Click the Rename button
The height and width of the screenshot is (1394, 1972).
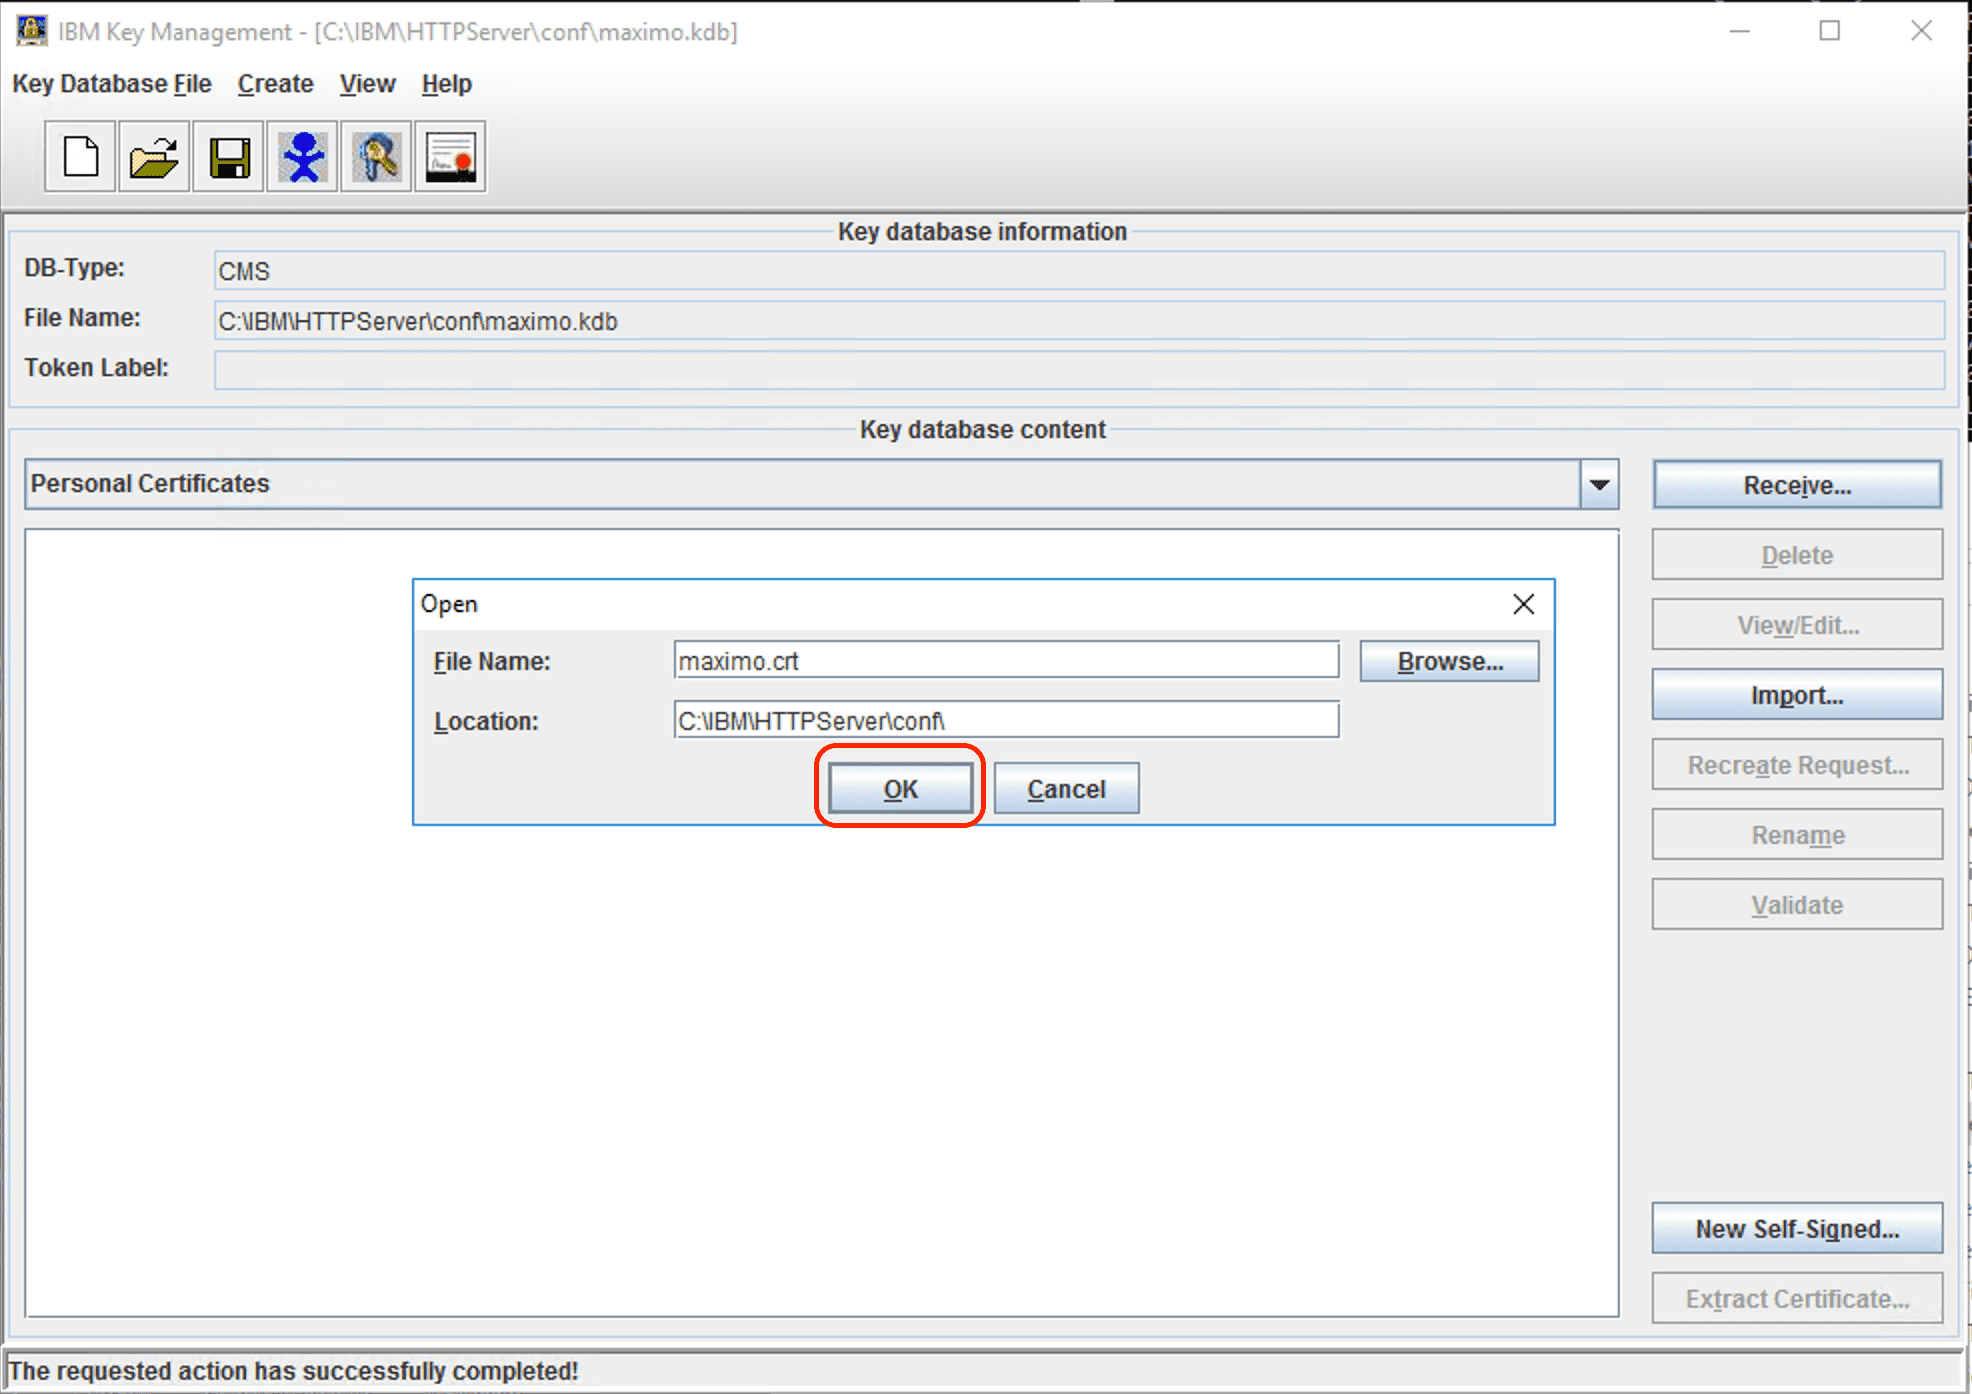(1797, 835)
